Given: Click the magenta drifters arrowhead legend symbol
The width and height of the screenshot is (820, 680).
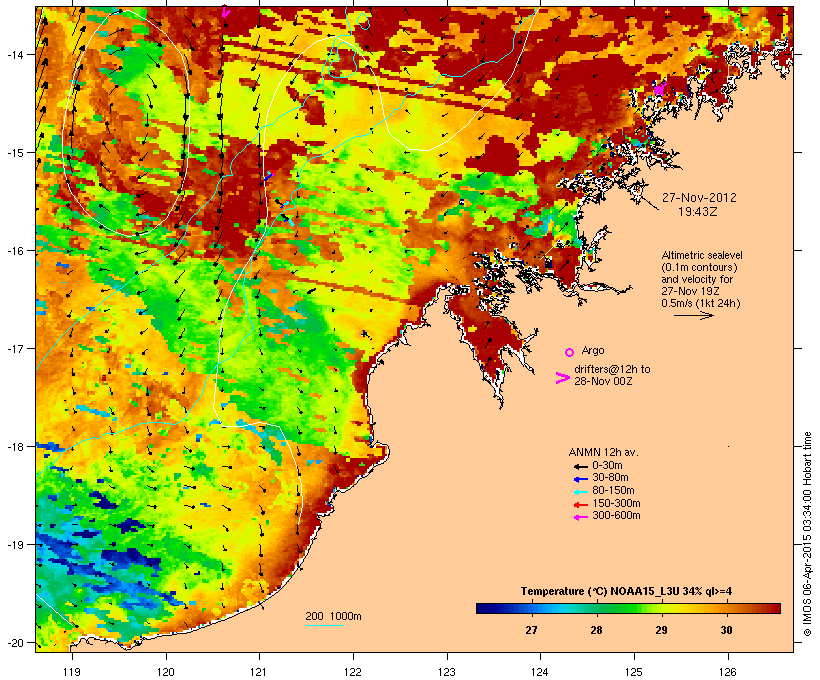Looking at the screenshot, I should tap(562, 378).
